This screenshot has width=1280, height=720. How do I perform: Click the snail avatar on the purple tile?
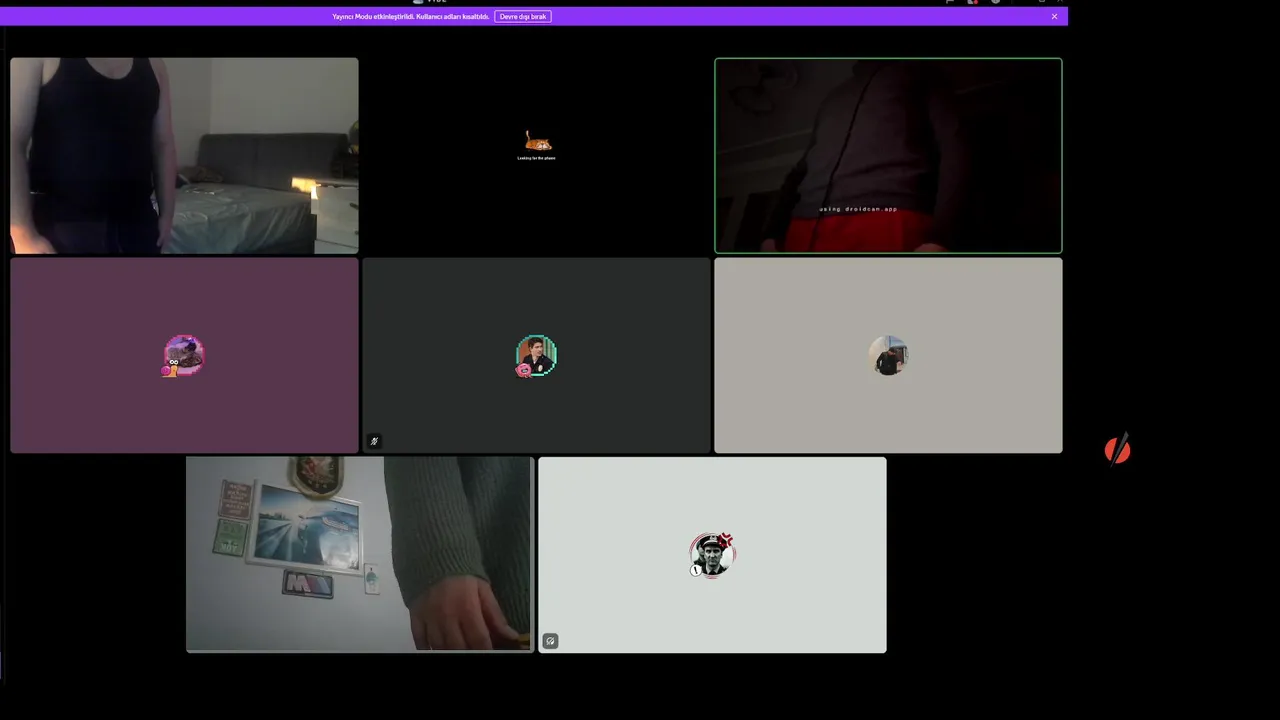click(183, 356)
